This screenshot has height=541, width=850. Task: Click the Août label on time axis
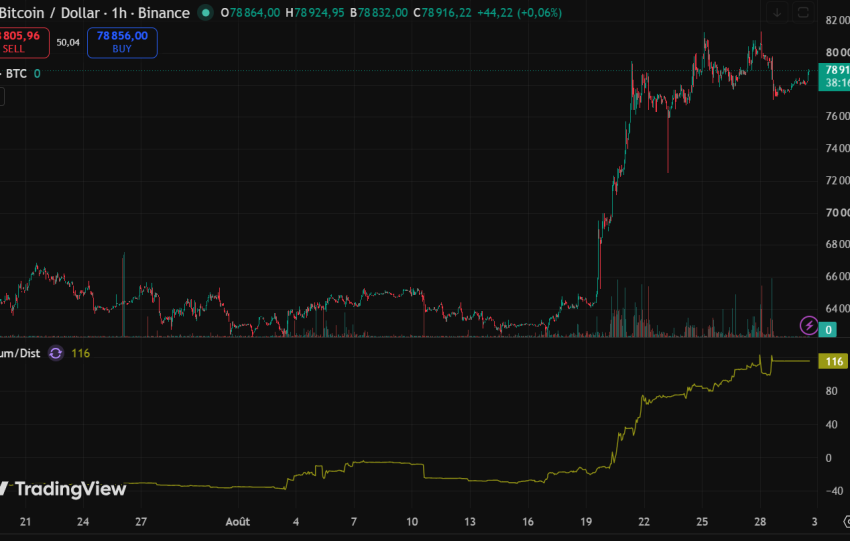tap(237, 521)
